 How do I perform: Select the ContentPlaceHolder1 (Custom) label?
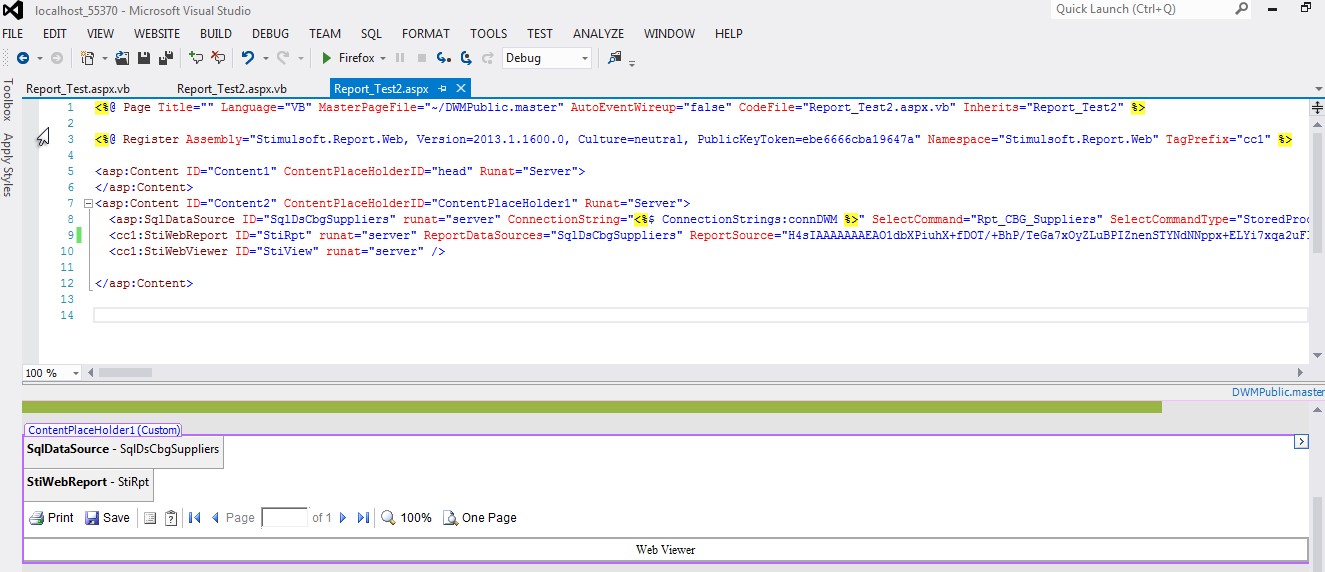tap(104, 430)
